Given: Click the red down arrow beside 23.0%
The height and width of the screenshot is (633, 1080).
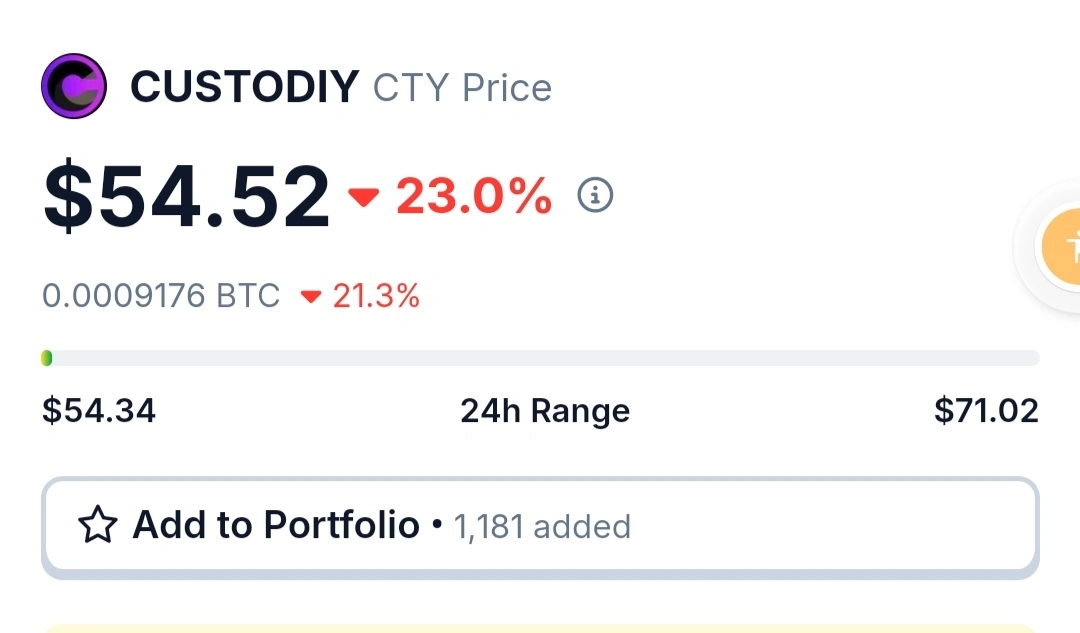Looking at the screenshot, I should point(363,197).
